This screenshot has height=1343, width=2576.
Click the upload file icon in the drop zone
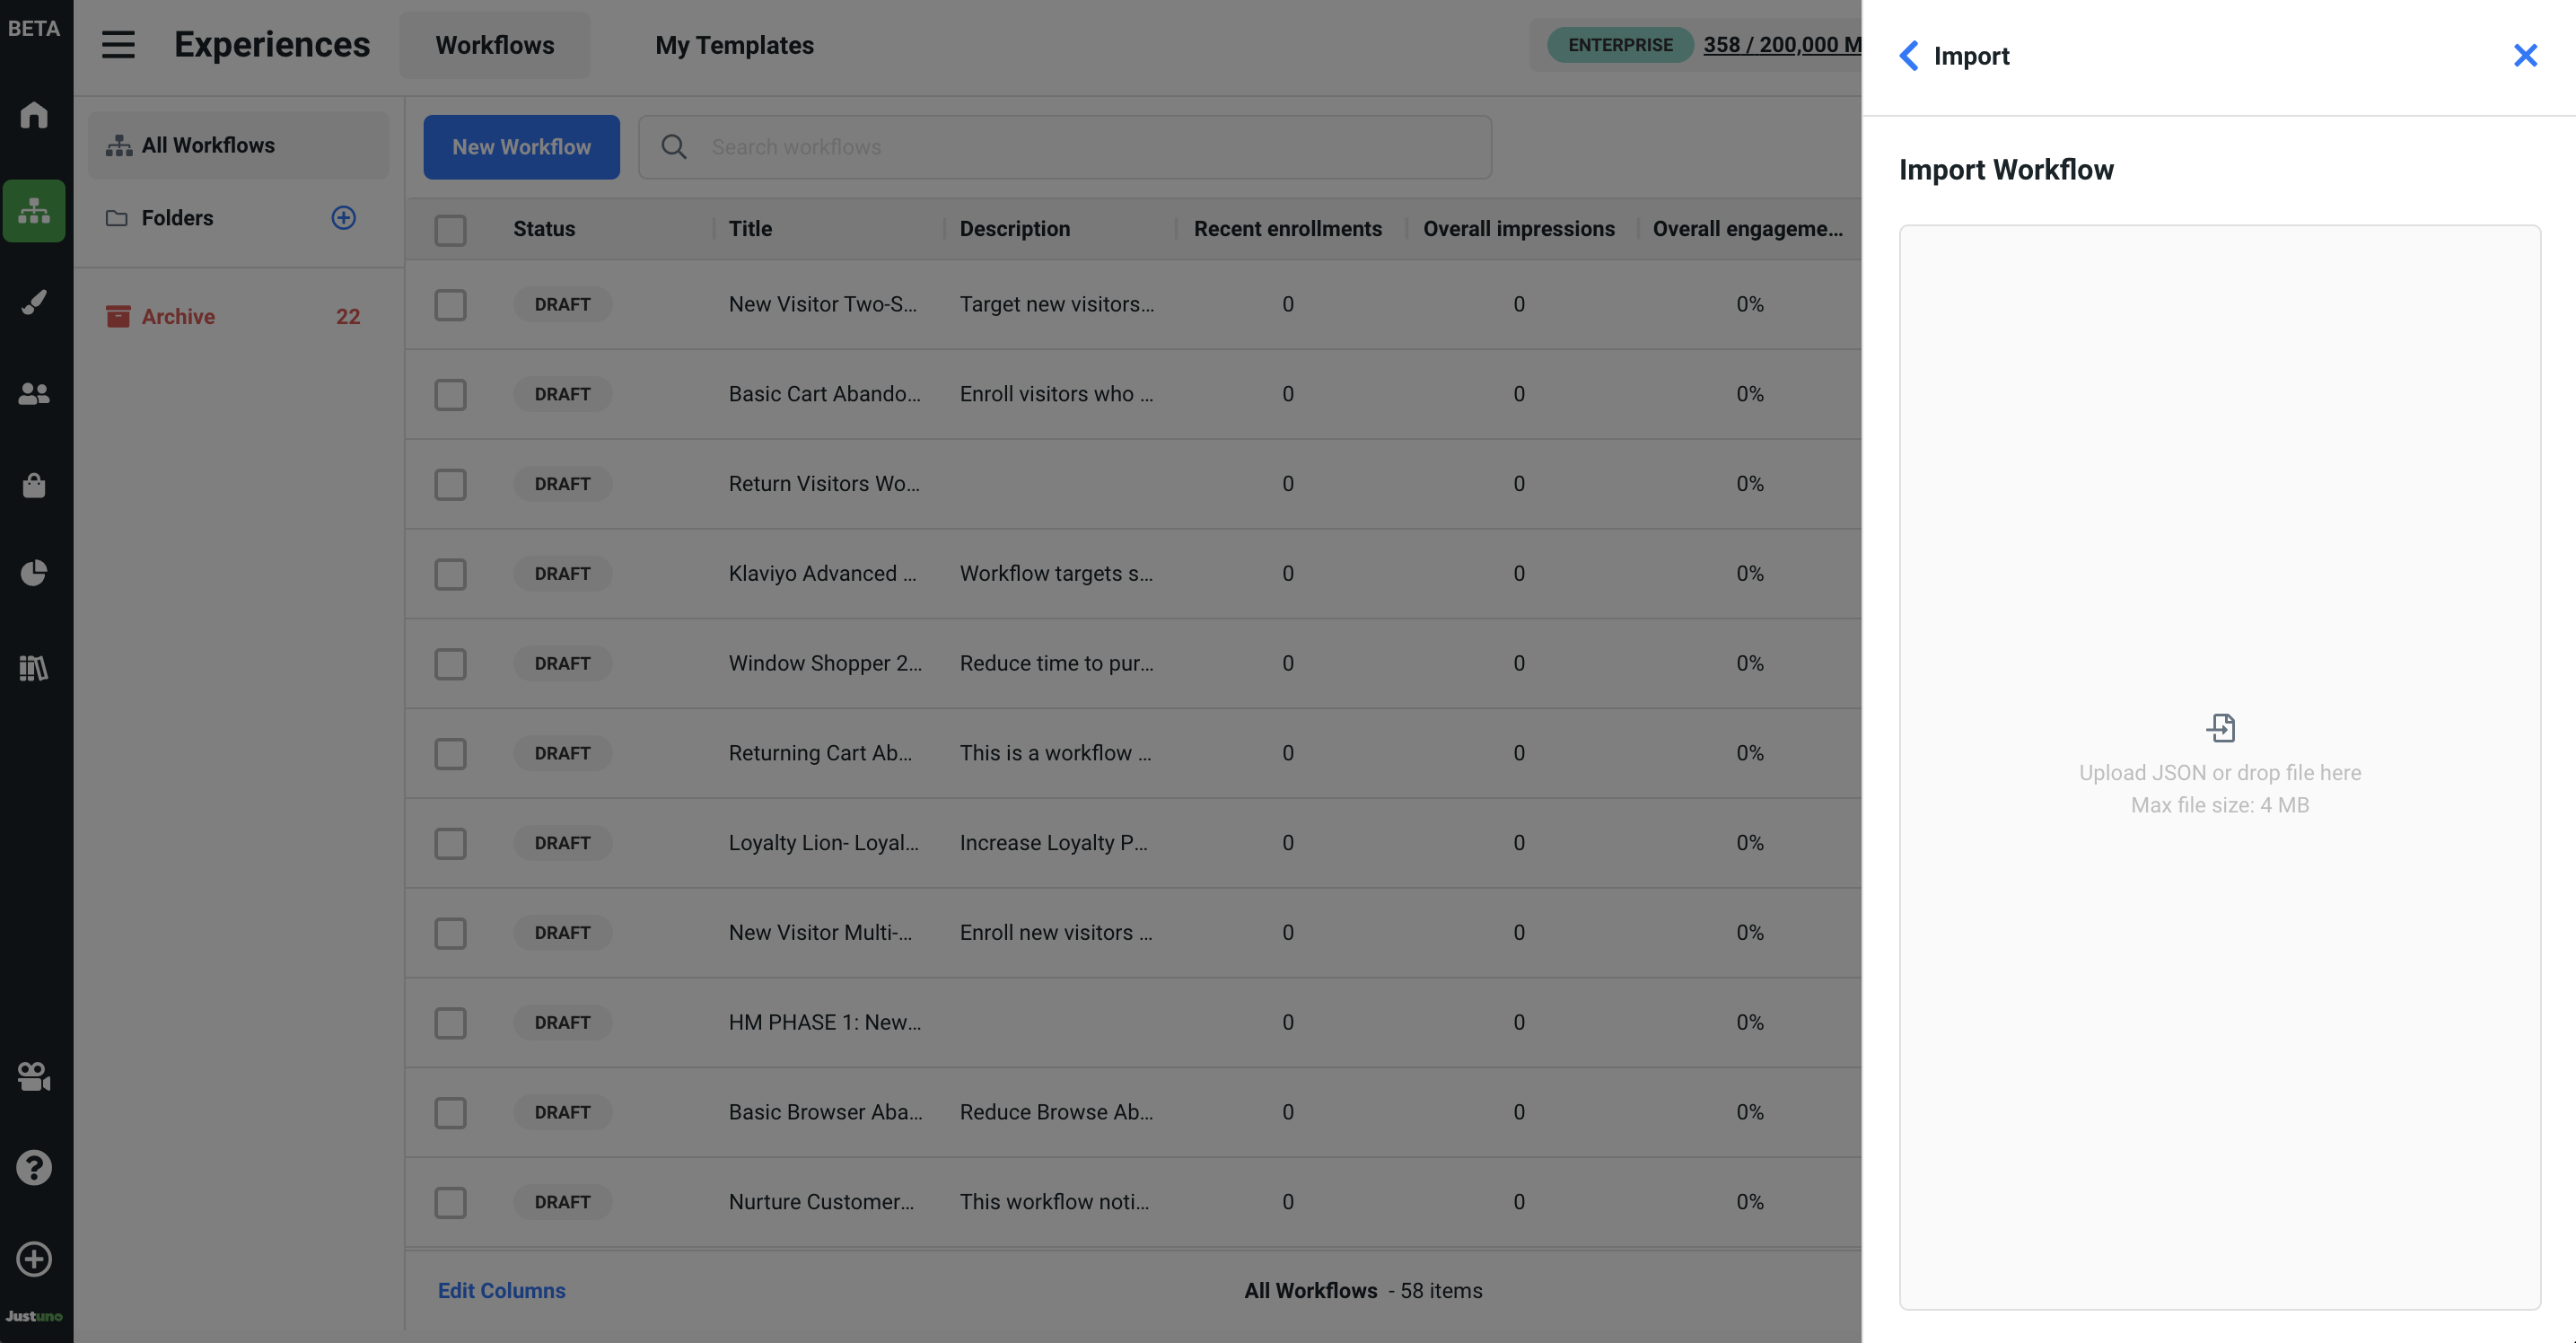(x=2220, y=727)
